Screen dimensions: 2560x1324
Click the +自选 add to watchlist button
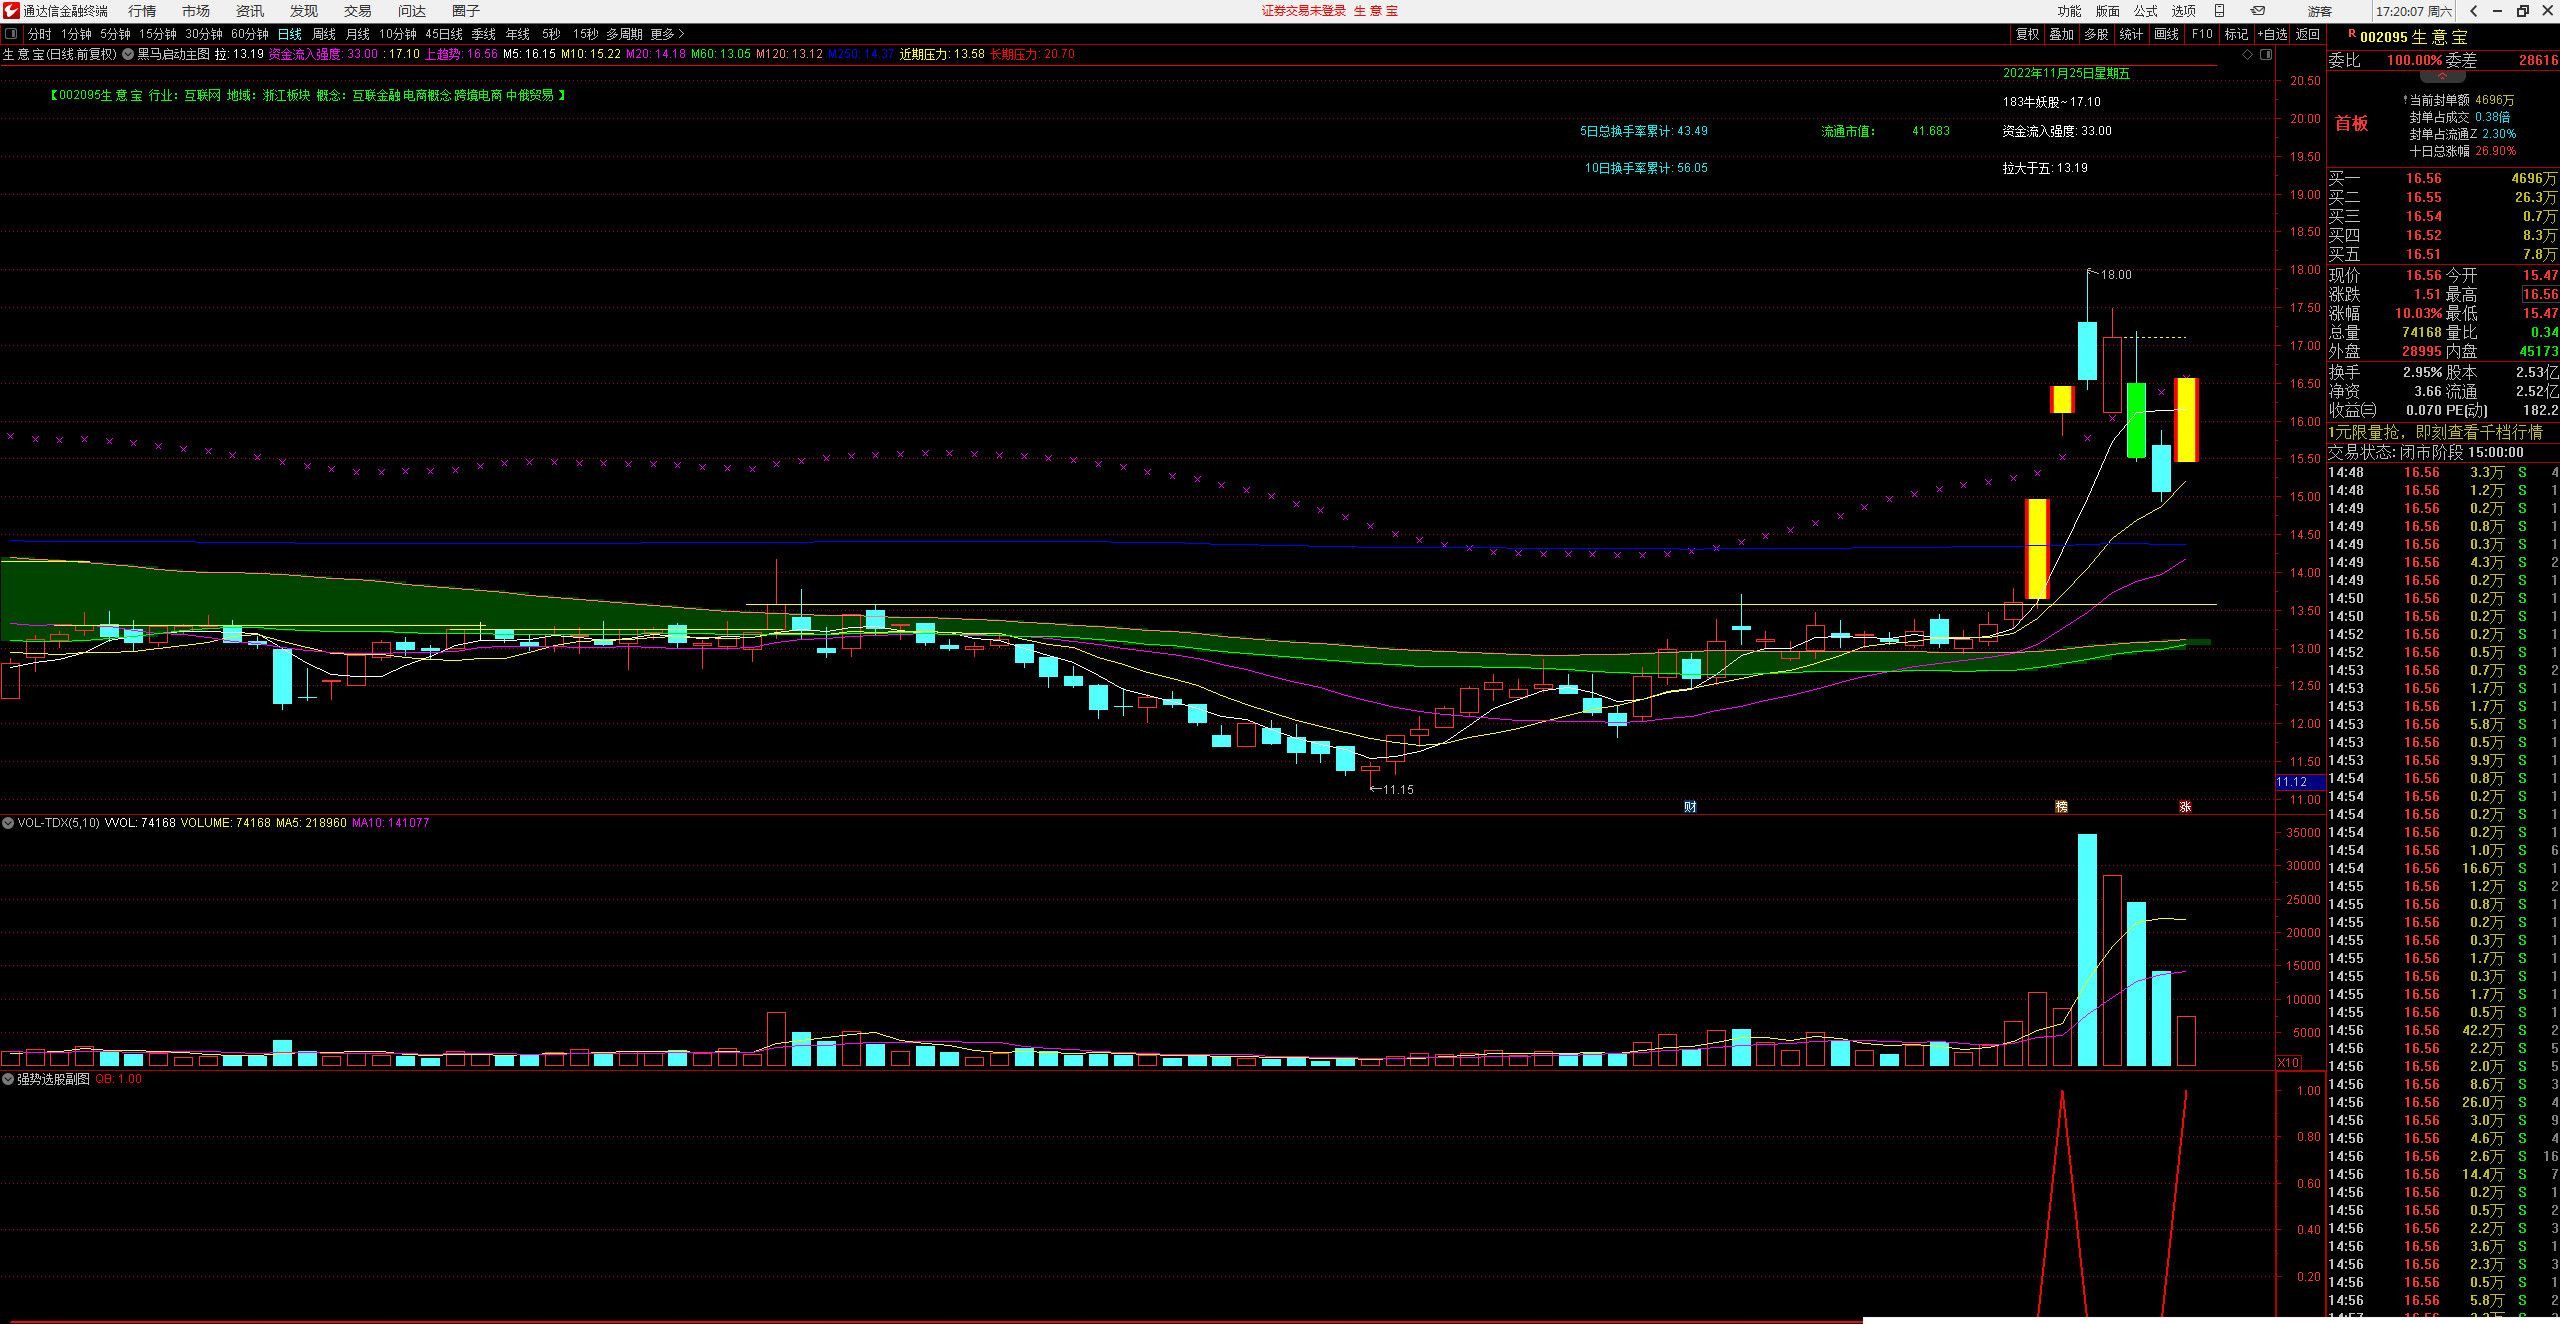2272,34
